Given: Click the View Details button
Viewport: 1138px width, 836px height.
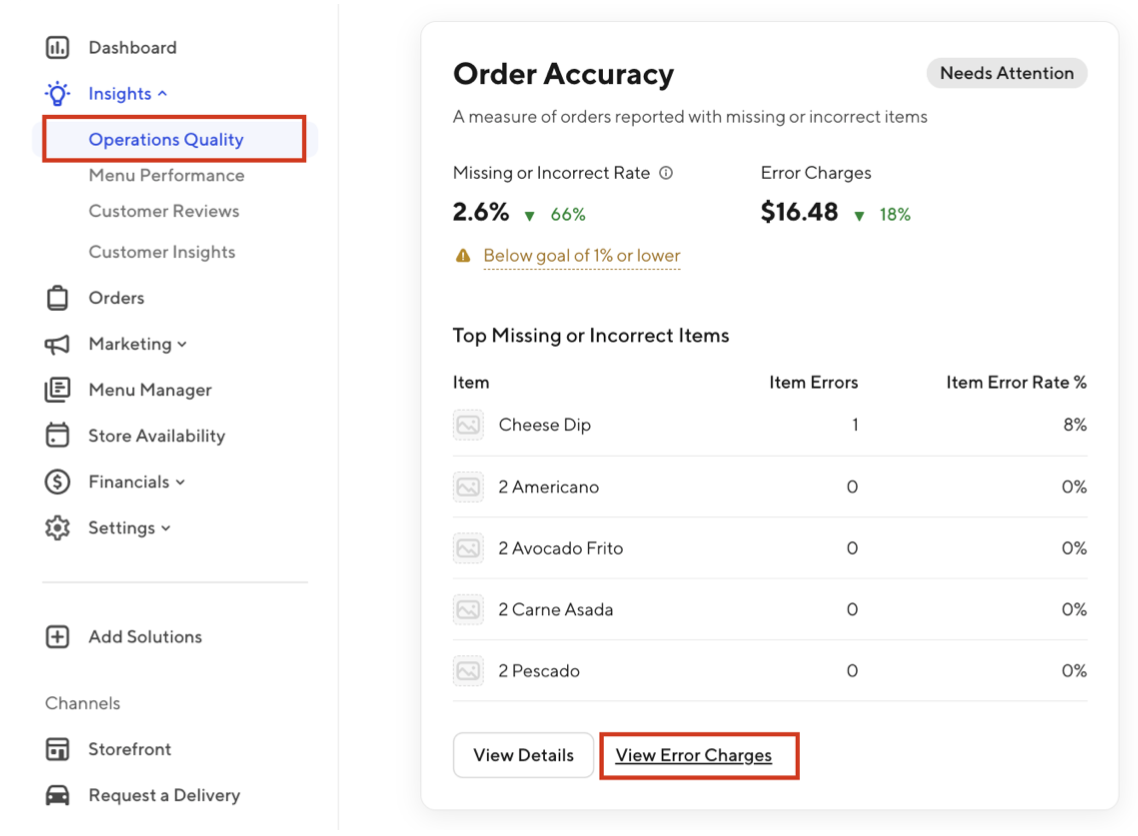Looking at the screenshot, I should (x=523, y=755).
